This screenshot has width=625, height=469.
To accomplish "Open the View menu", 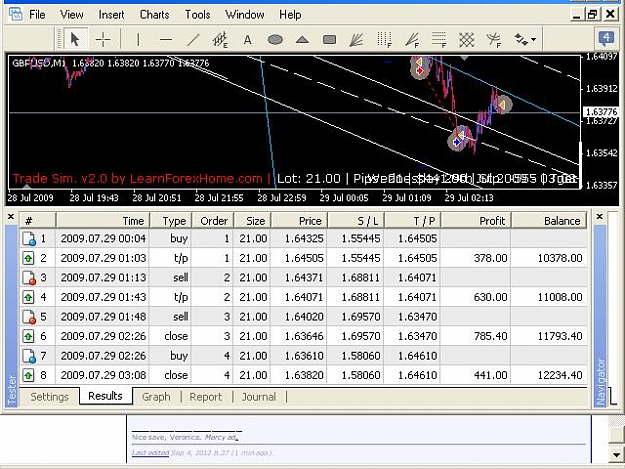I will (72, 15).
